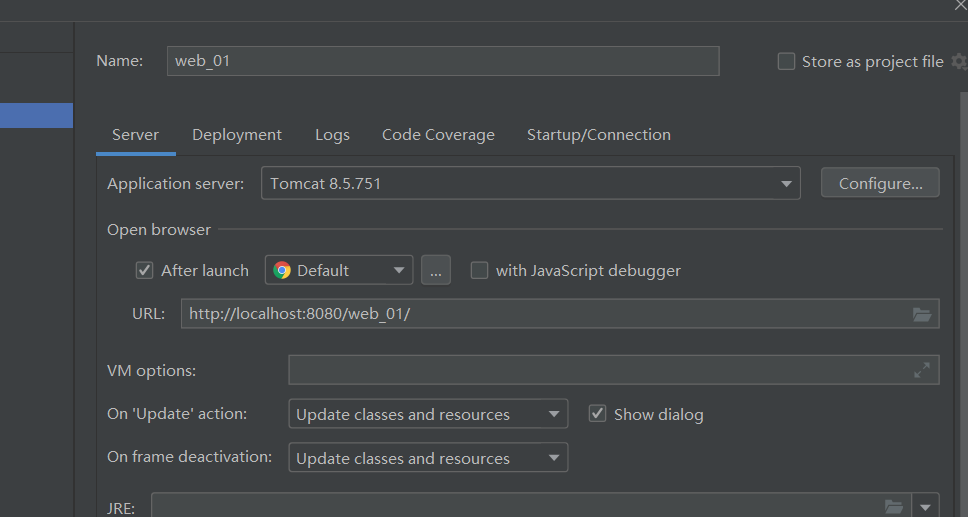Expand the JRE dropdown arrow
The height and width of the screenshot is (517, 968).
tap(927, 506)
